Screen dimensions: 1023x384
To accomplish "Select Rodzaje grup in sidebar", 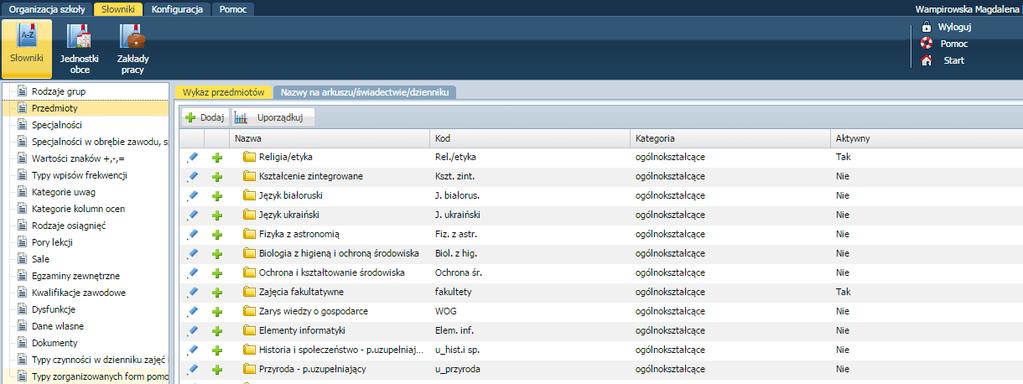I will pyautogui.click(x=59, y=92).
